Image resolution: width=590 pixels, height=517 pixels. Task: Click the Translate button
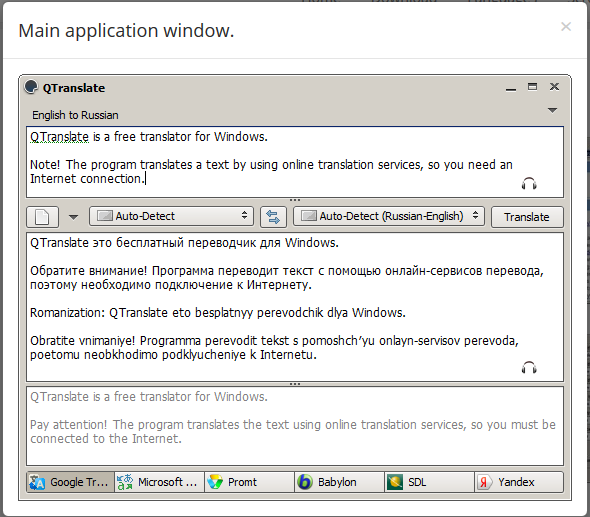tap(527, 217)
